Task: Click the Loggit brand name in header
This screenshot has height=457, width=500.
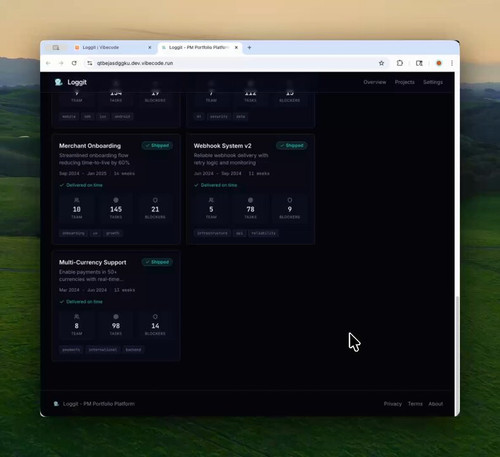Action: [77, 82]
